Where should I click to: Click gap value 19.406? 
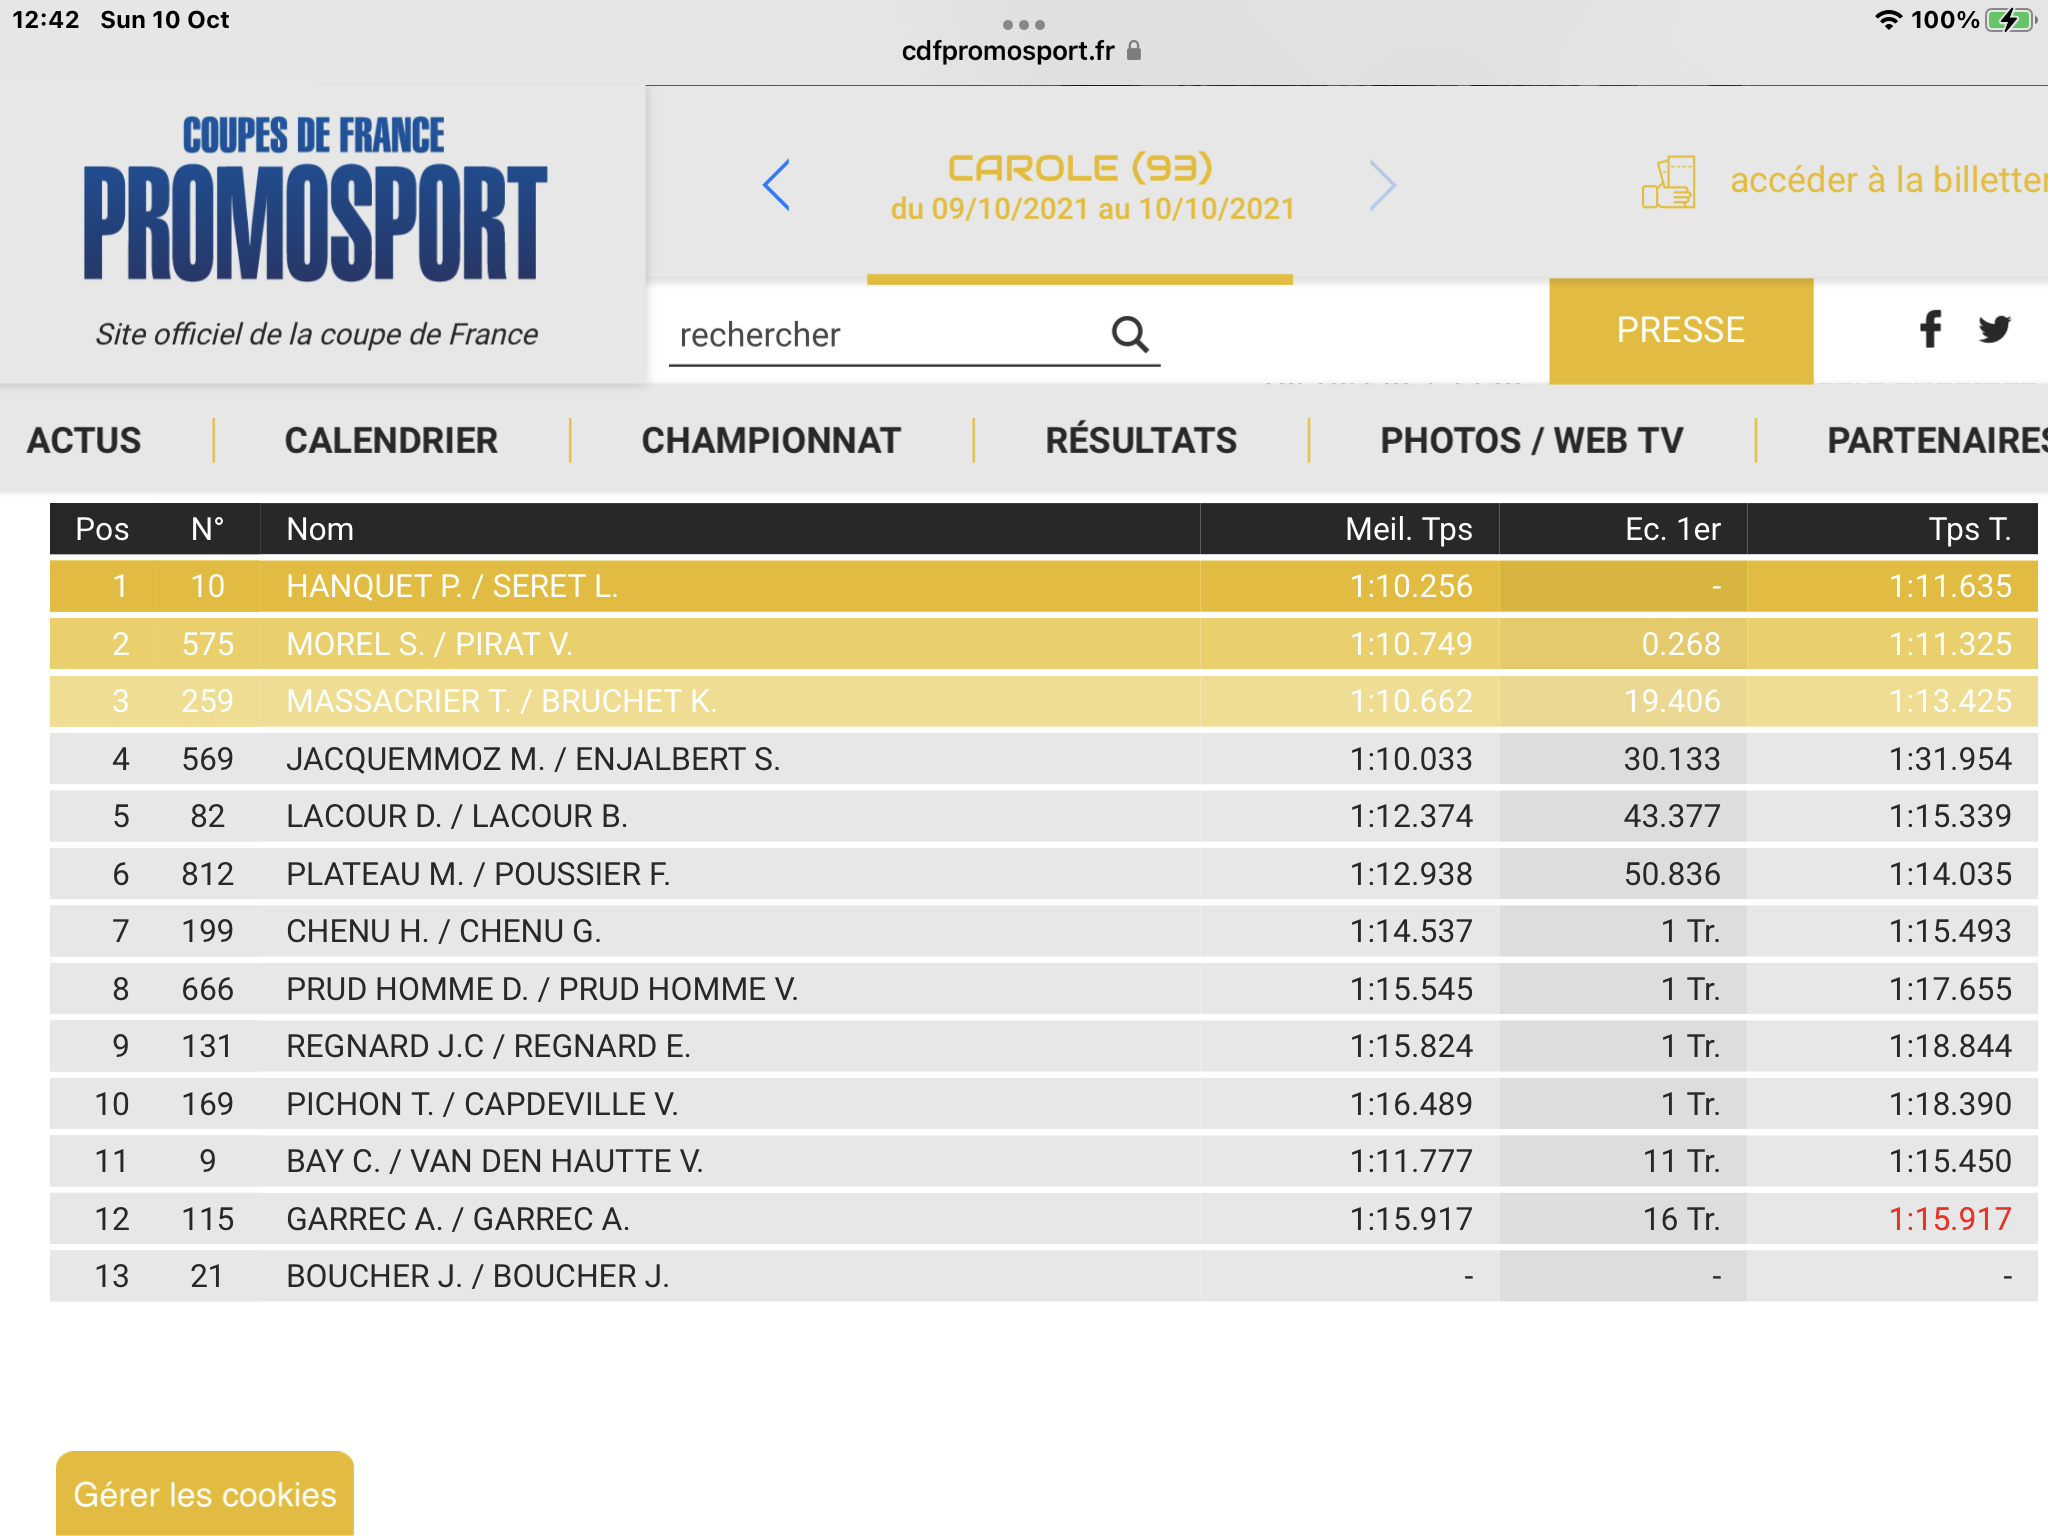(1672, 701)
